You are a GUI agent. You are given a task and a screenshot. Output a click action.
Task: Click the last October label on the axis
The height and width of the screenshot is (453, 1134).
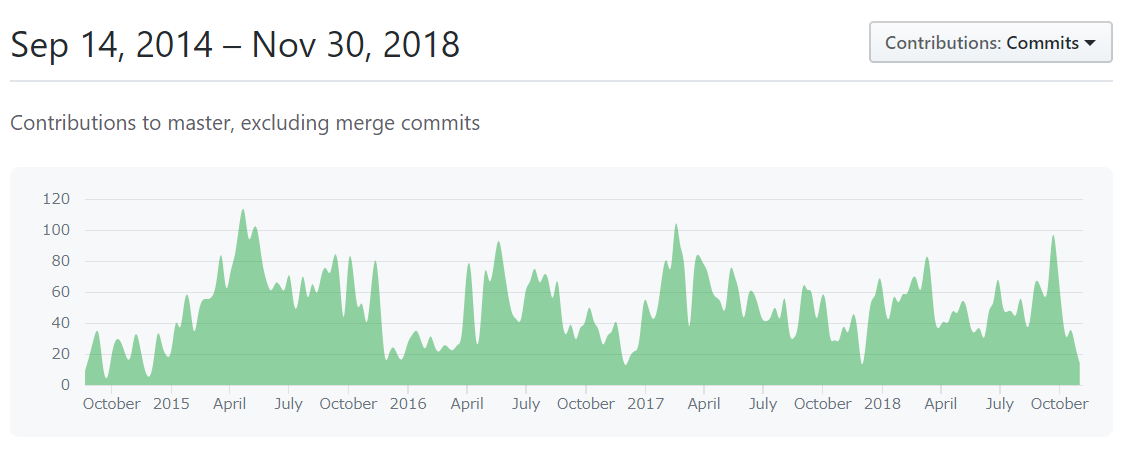[1060, 404]
